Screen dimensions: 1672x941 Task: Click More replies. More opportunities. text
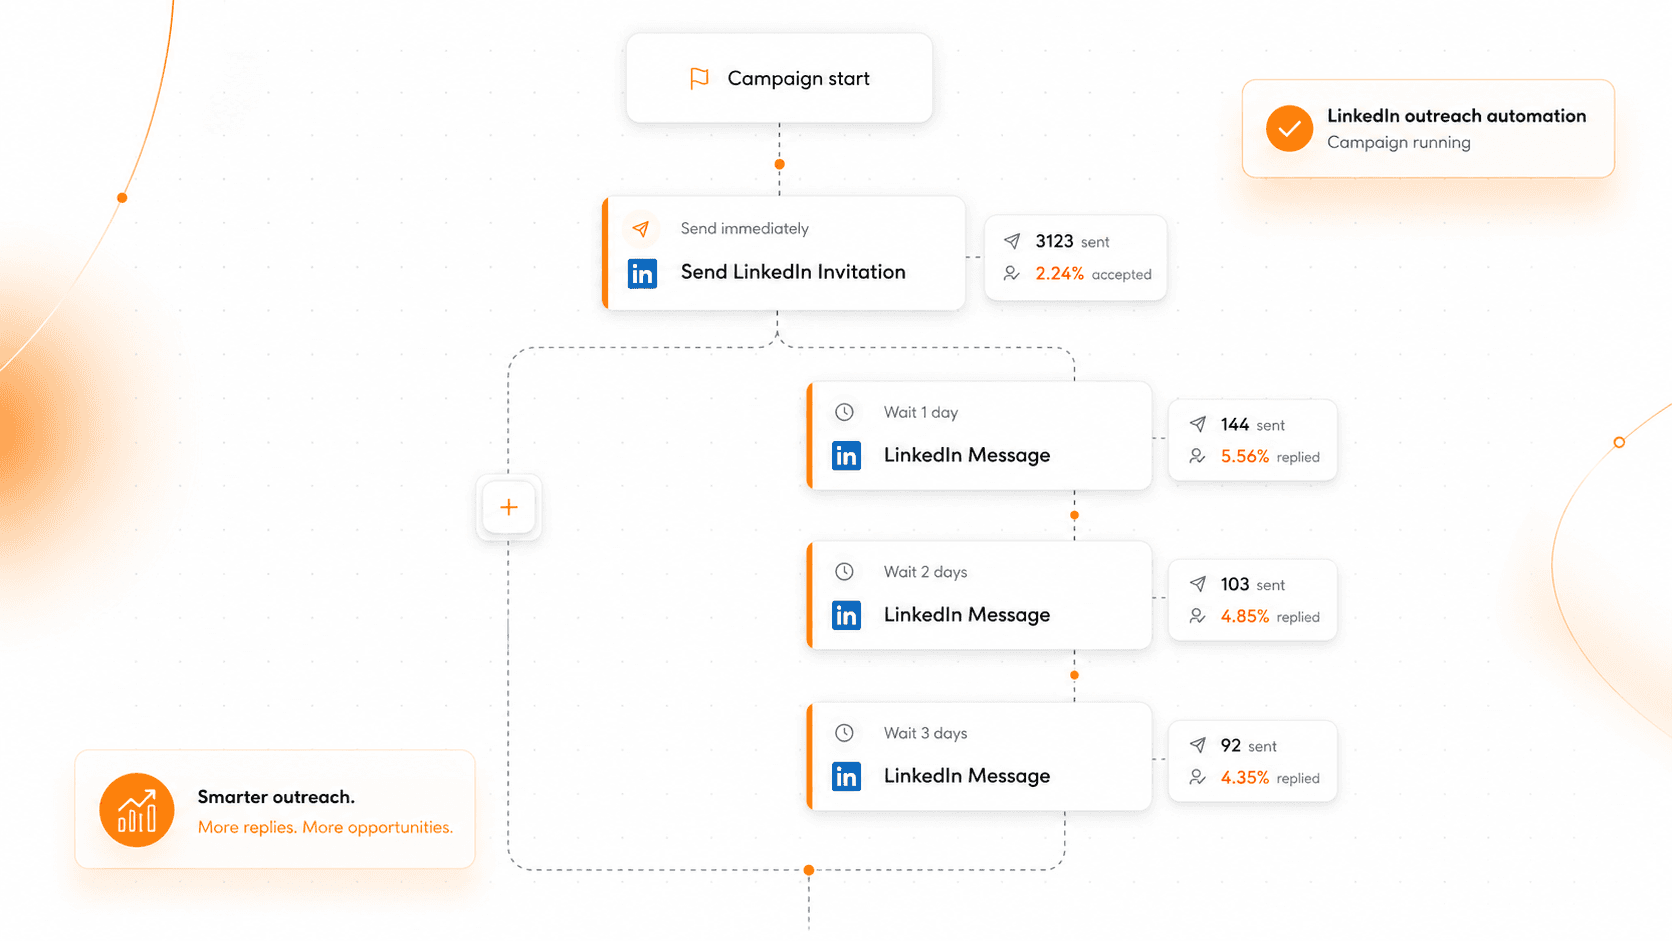point(325,827)
